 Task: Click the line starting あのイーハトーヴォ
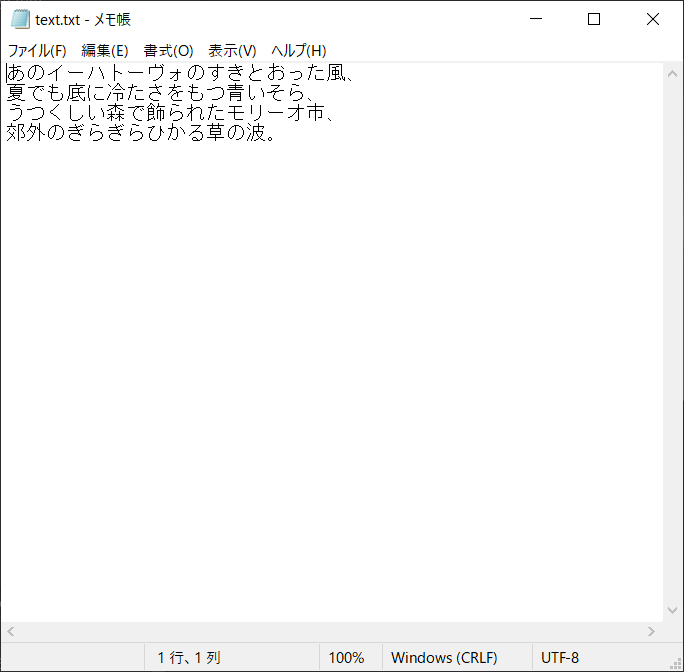181,73
